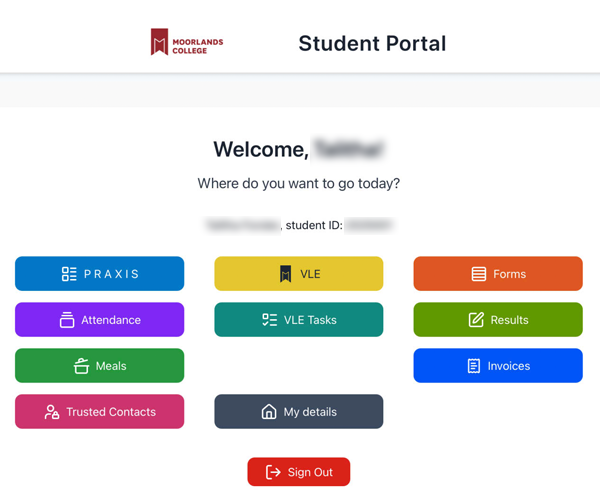Open the PRAXIS button

99,274
